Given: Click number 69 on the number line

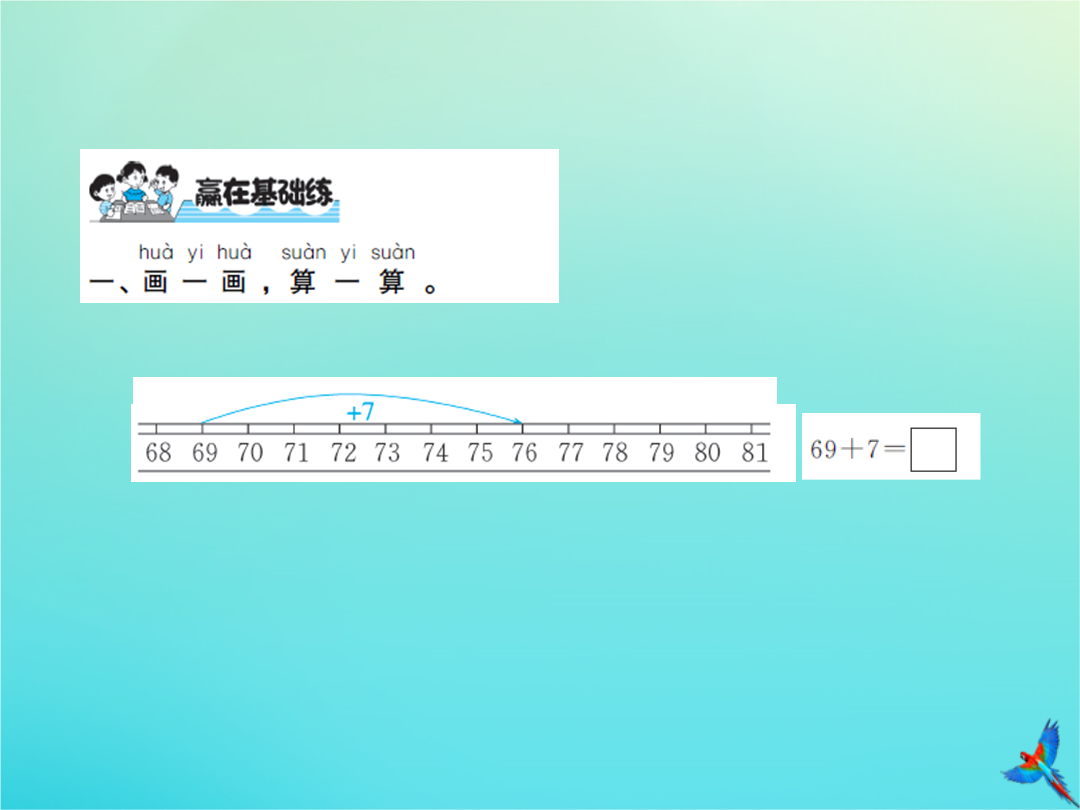Looking at the screenshot, I should coord(205,453).
